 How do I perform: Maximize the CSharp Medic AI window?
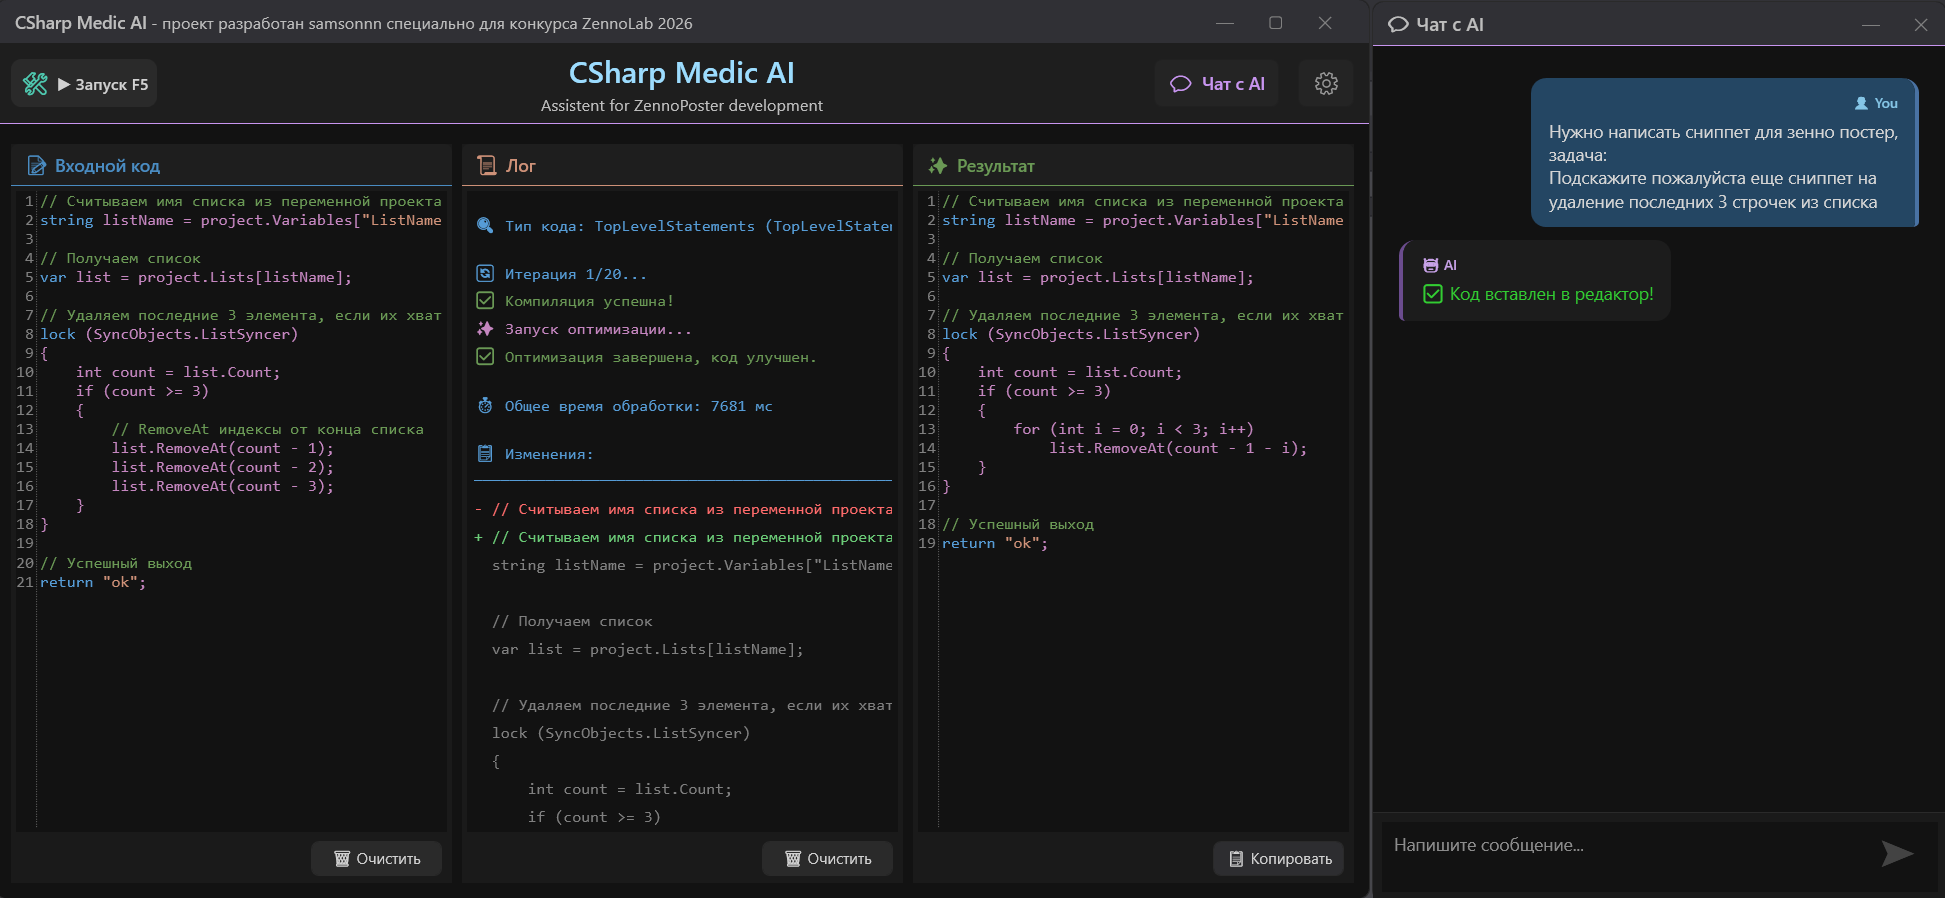1275,23
